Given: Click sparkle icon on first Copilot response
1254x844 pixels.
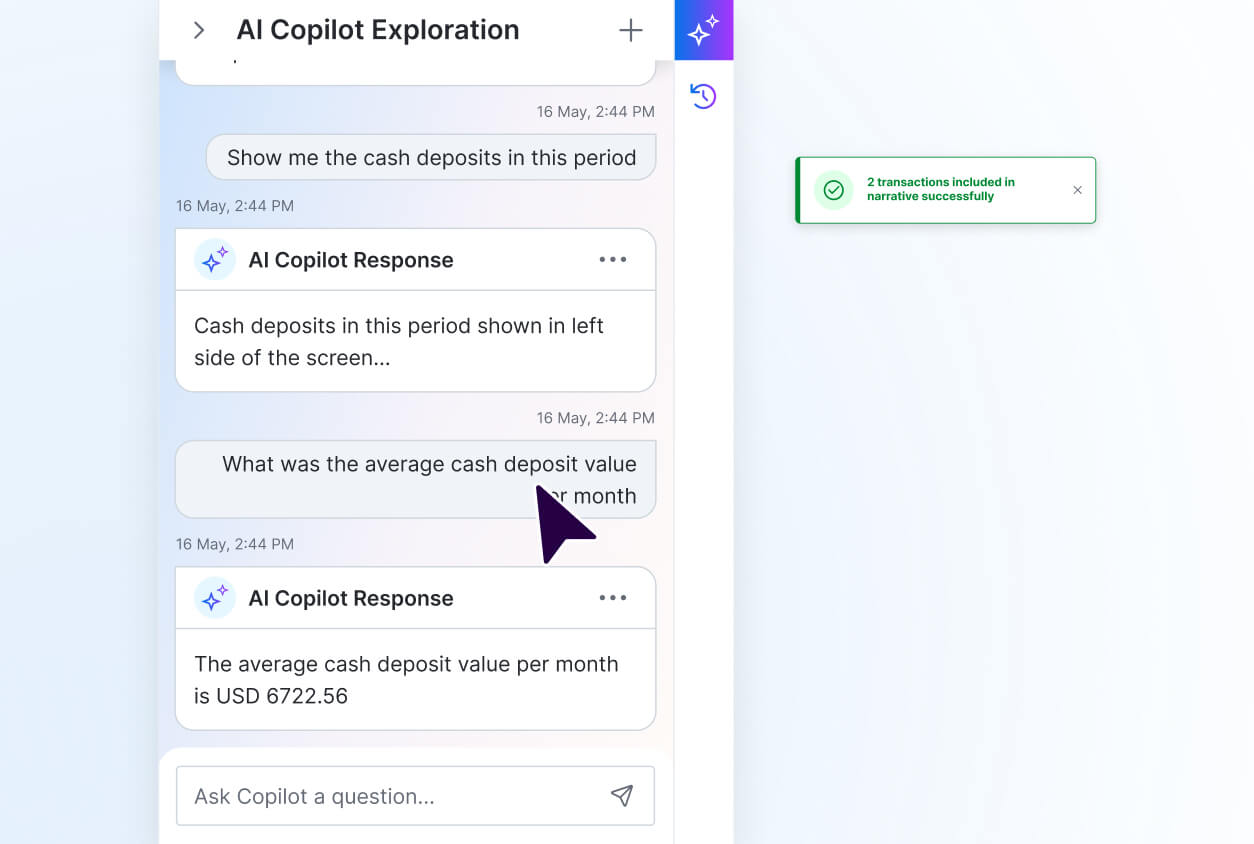Looking at the screenshot, I should pos(215,260).
